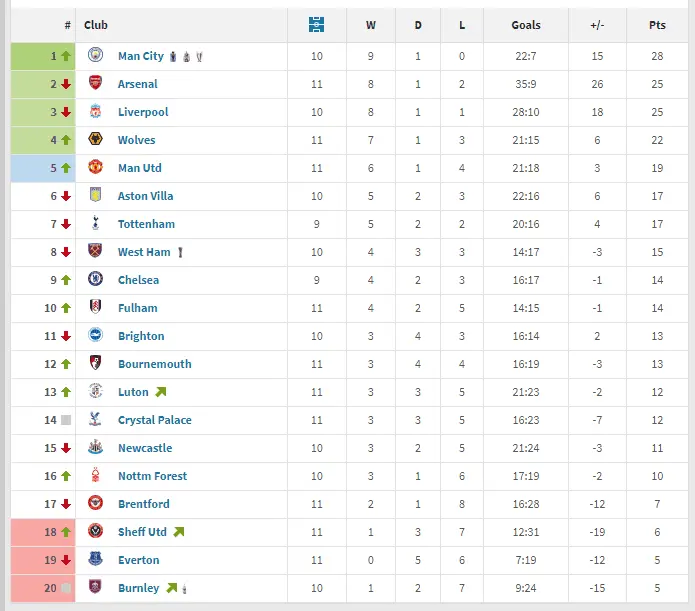The height and width of the screenshot is (611, 695).
Task: Click the promoted arrow beside Sheff Utd
Action: point(179,532)
